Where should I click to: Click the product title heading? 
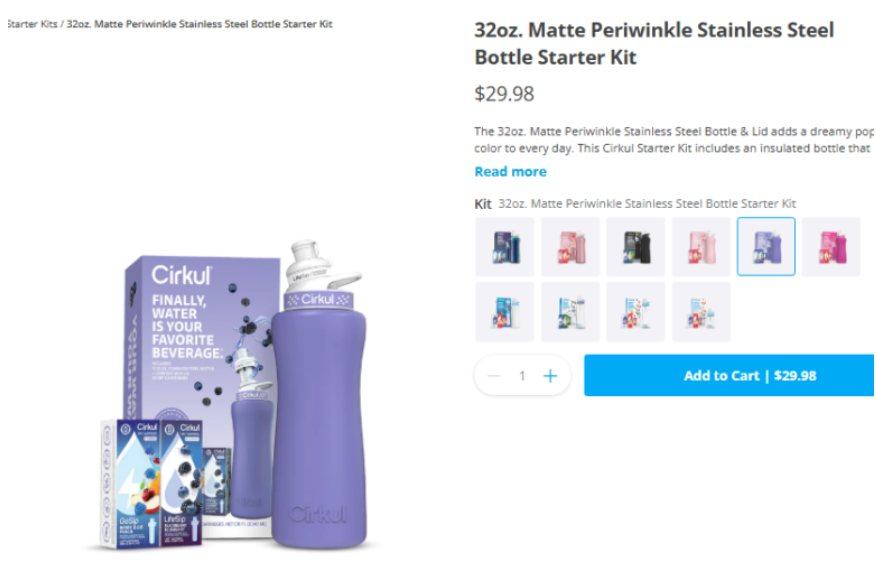654,44
